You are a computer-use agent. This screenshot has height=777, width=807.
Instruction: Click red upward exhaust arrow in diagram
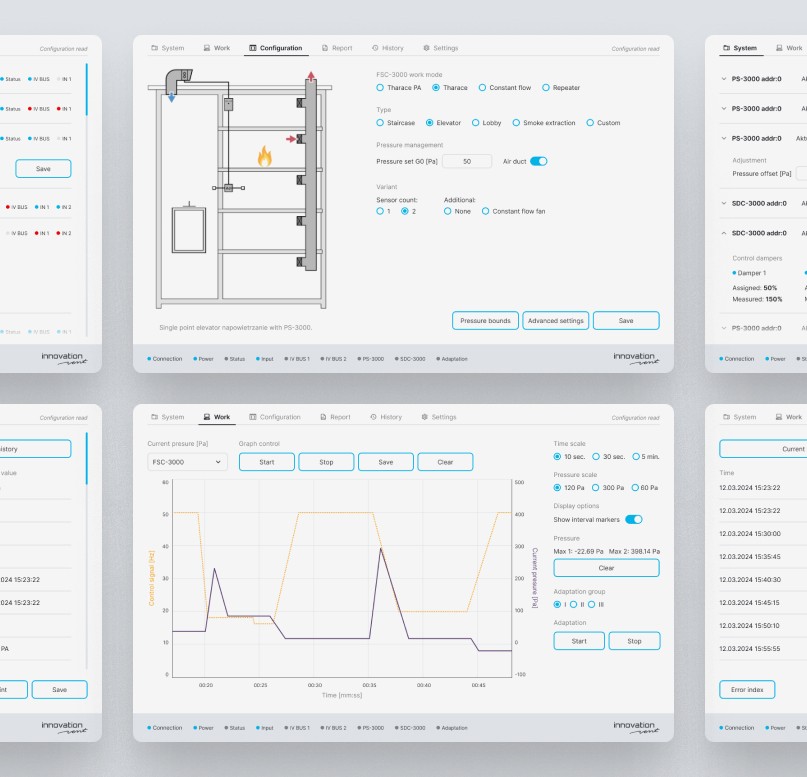pyautogui.click(x=311, y=76)
